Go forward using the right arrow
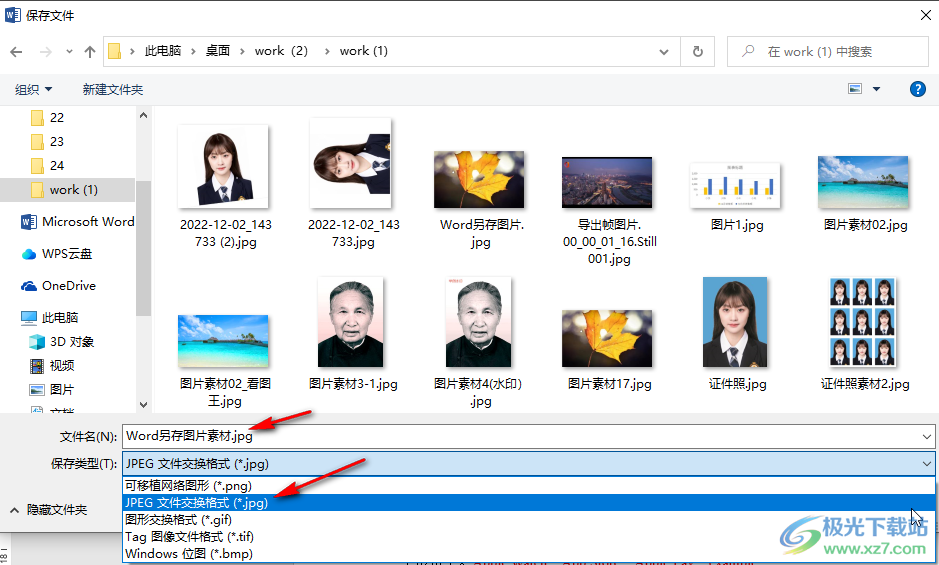 tap(46, 52)
